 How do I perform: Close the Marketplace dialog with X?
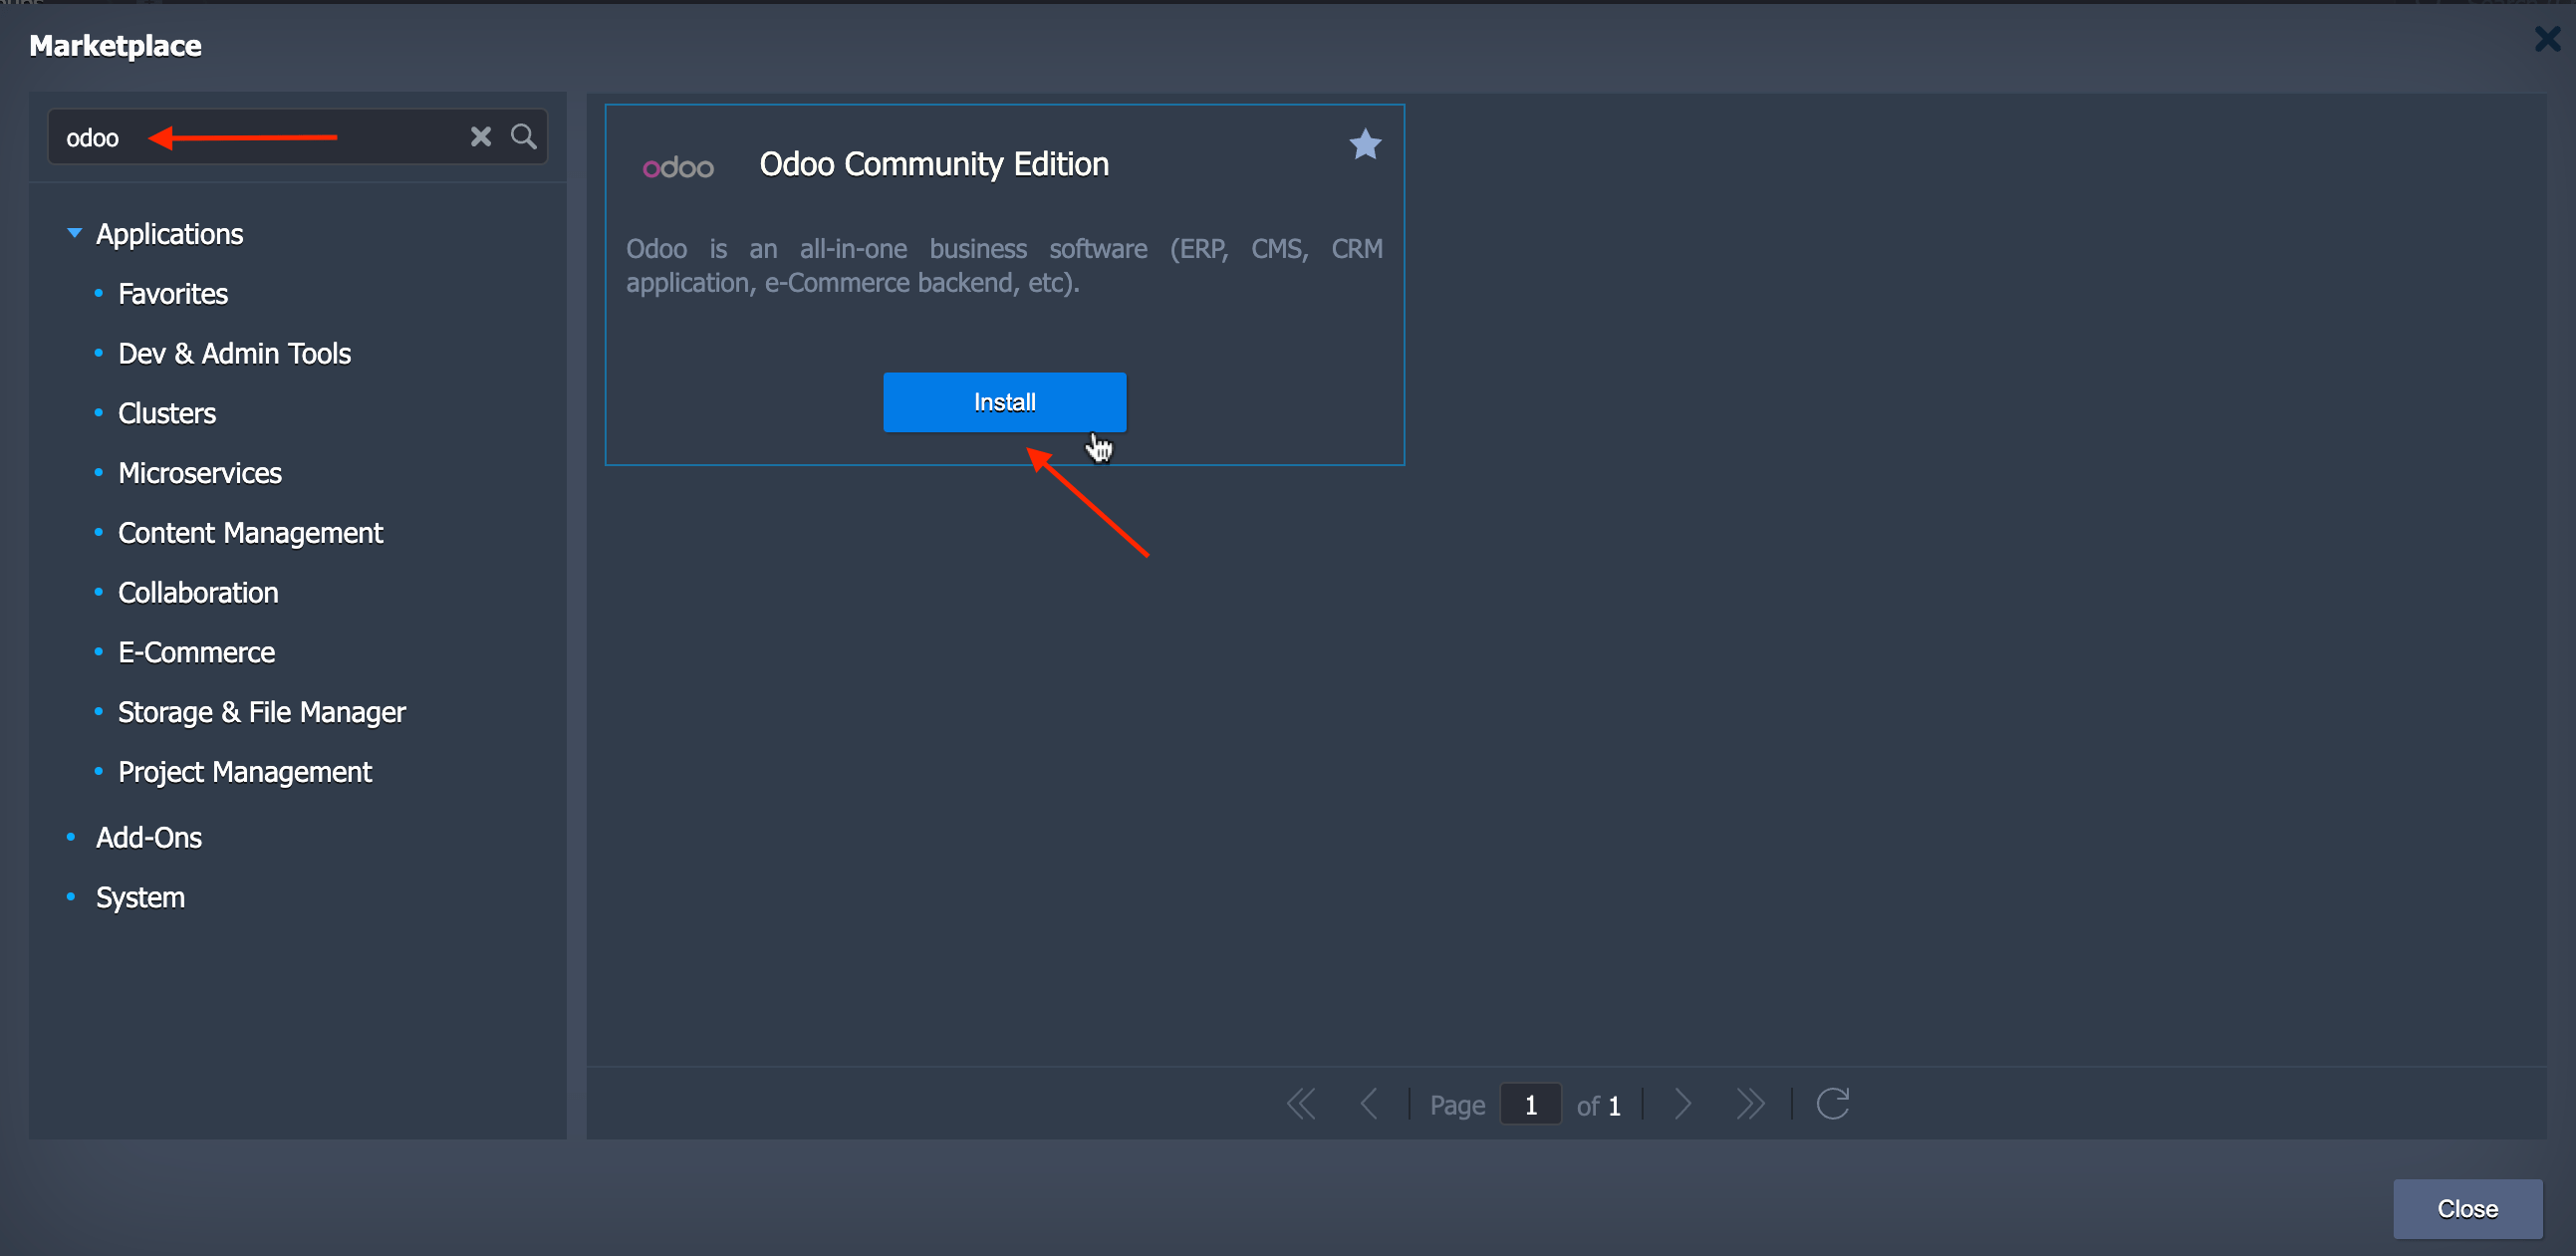click(2547, 39)
